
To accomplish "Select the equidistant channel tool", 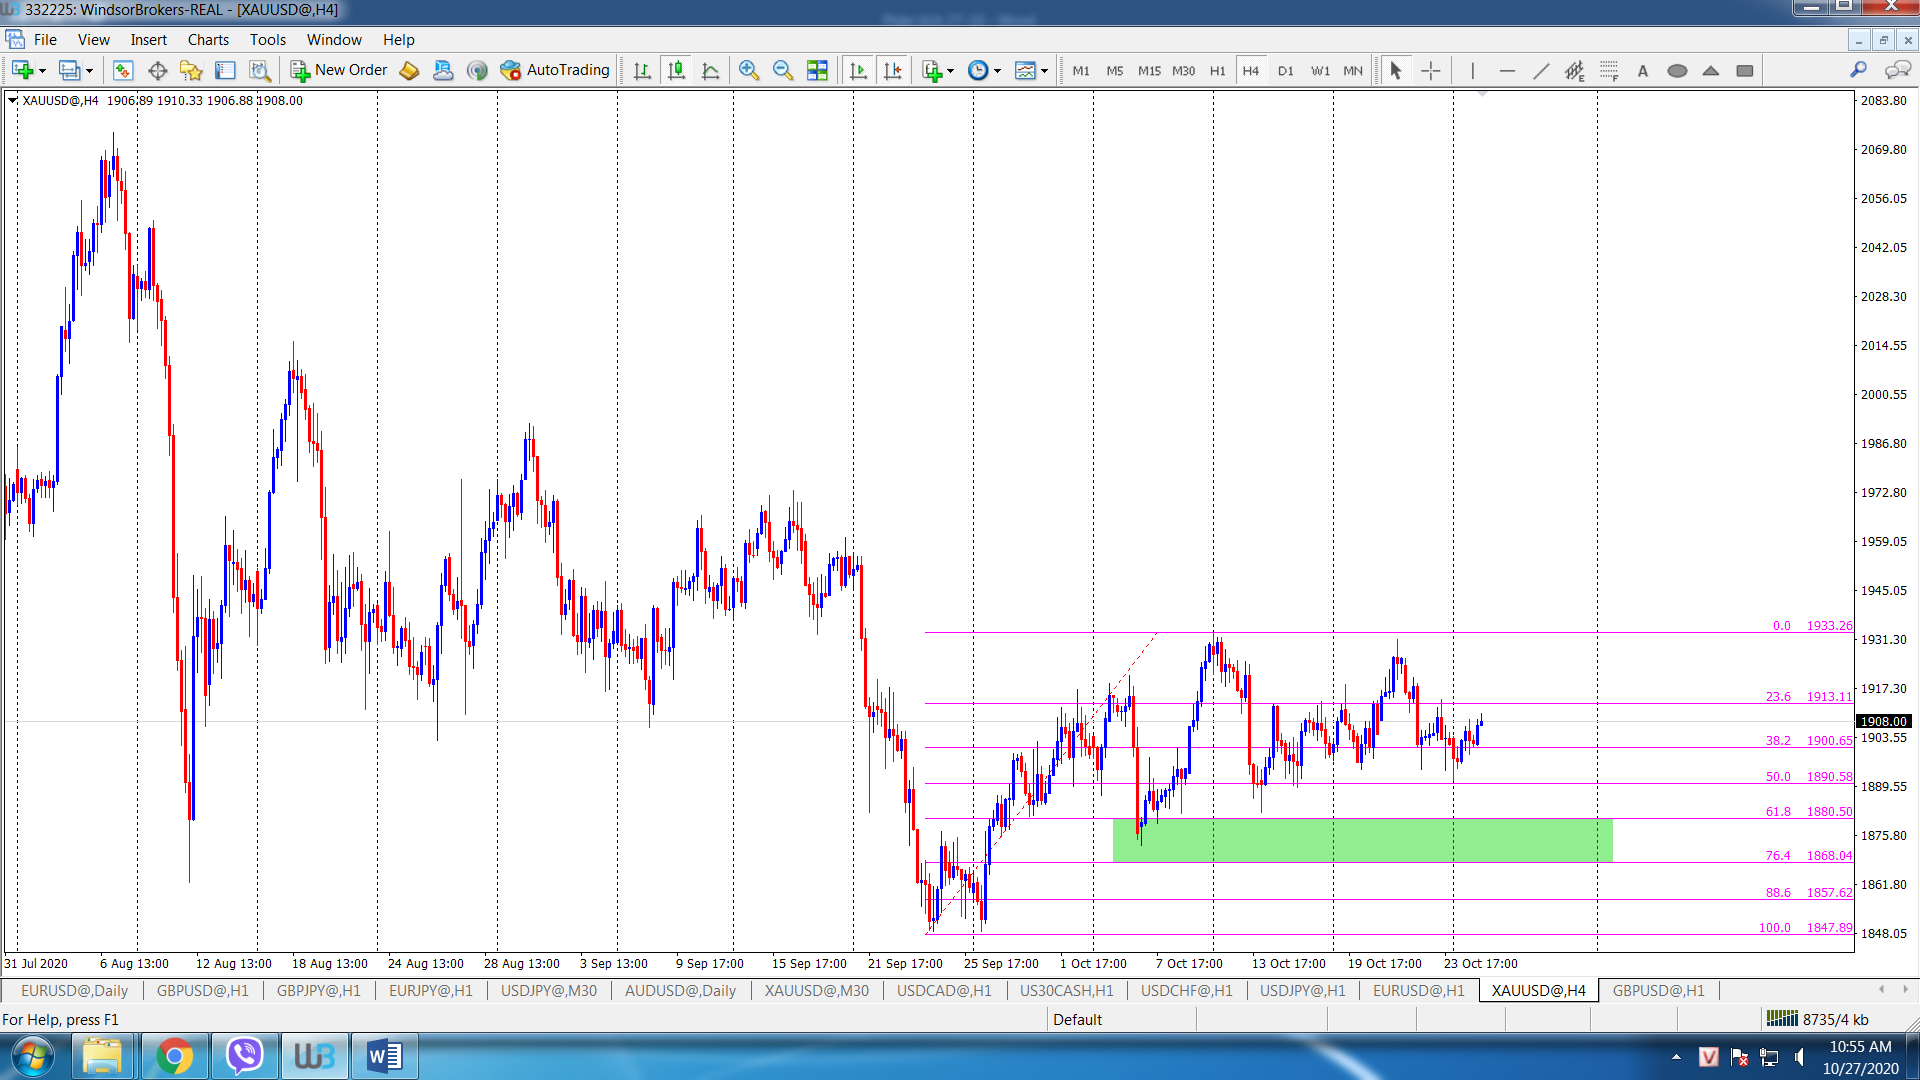I will pos(1575,70).
